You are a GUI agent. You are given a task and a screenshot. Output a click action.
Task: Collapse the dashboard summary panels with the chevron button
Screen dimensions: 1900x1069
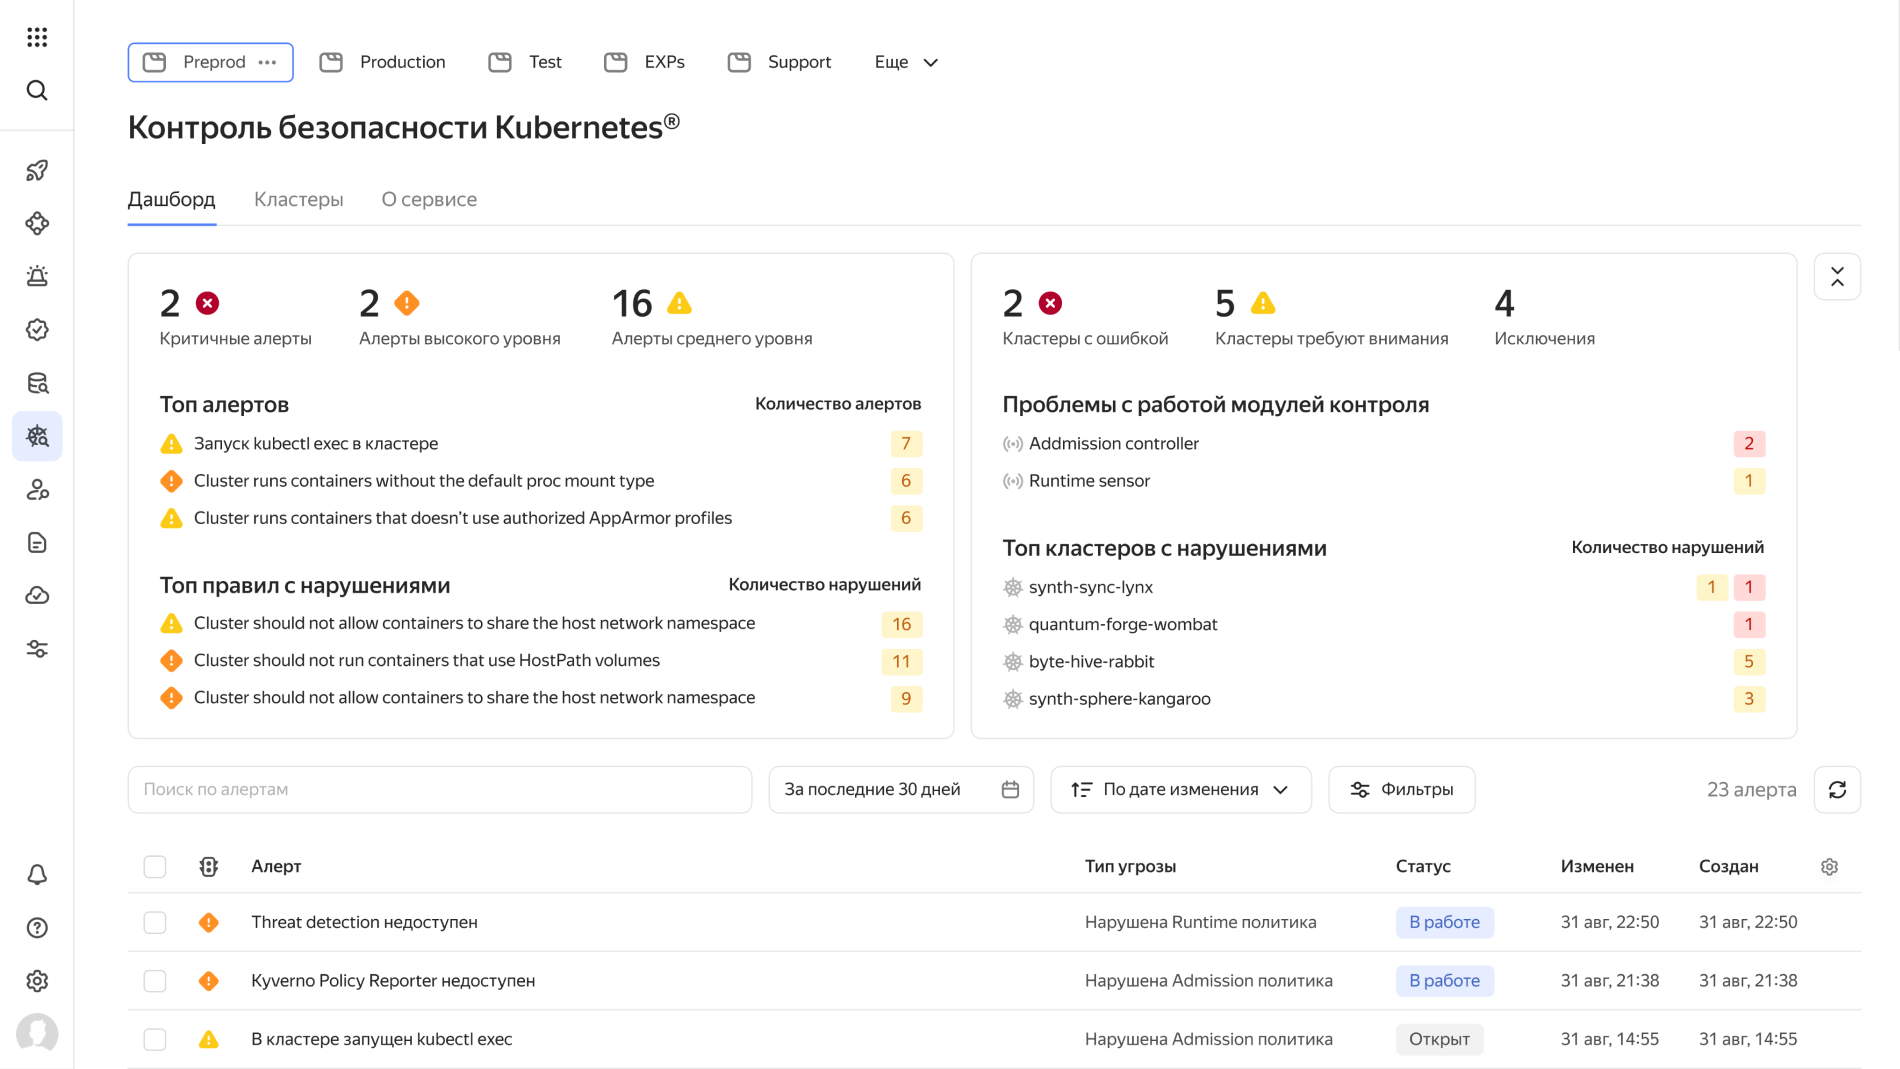pos(1837,277)
